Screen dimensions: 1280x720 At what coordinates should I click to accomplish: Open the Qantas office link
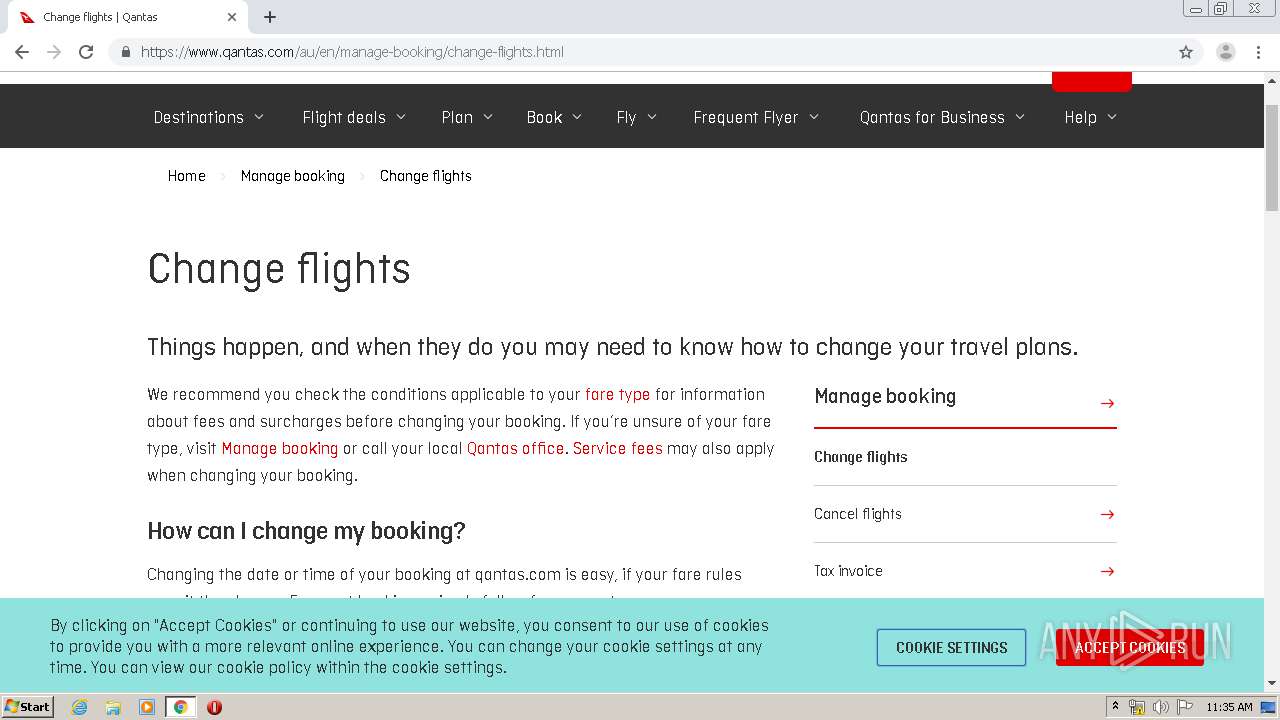pyautogui.click(x=515, y=449)
